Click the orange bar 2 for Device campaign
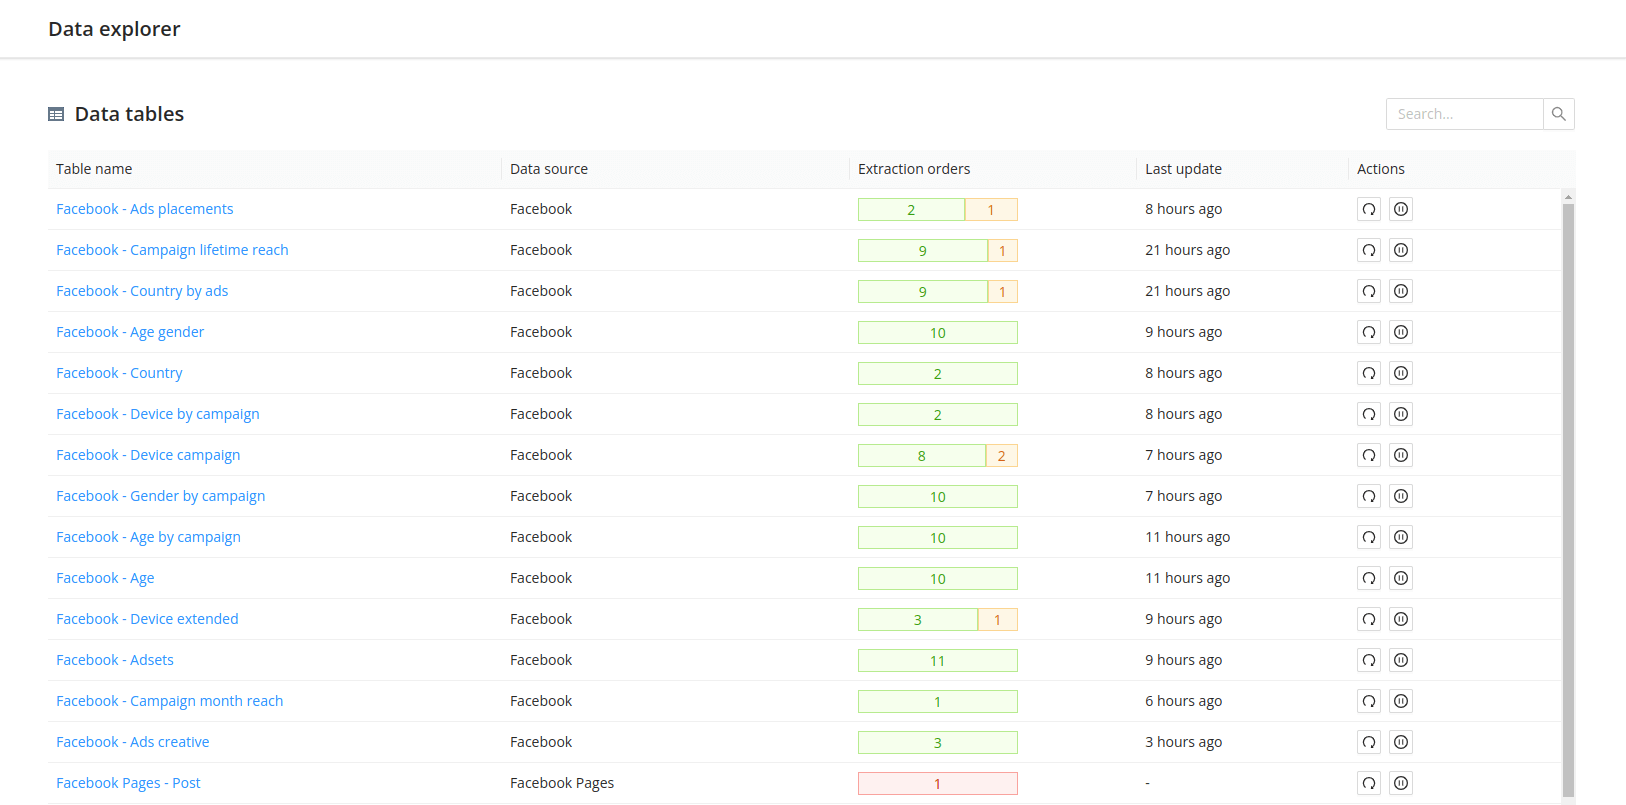1626x805 pixels. (1001, 456)
